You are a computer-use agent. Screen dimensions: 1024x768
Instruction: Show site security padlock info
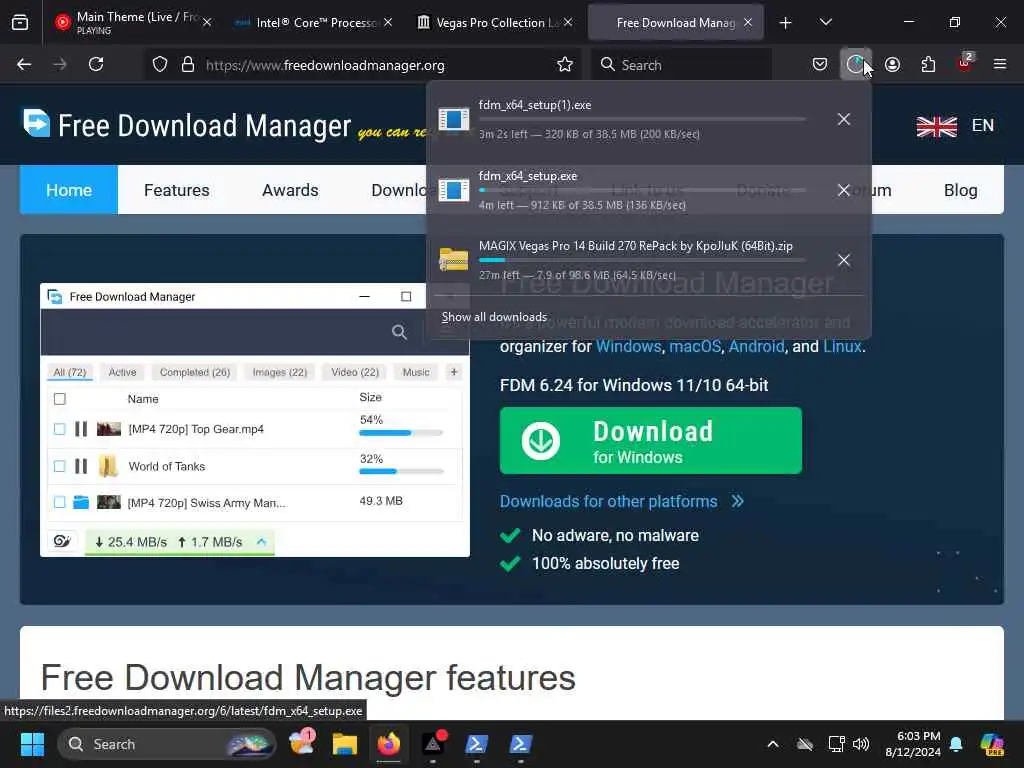[188, 65]
